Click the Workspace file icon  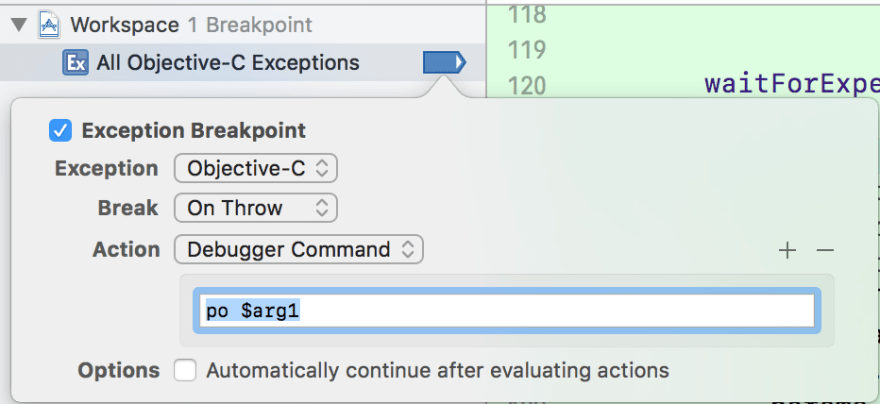49,25
